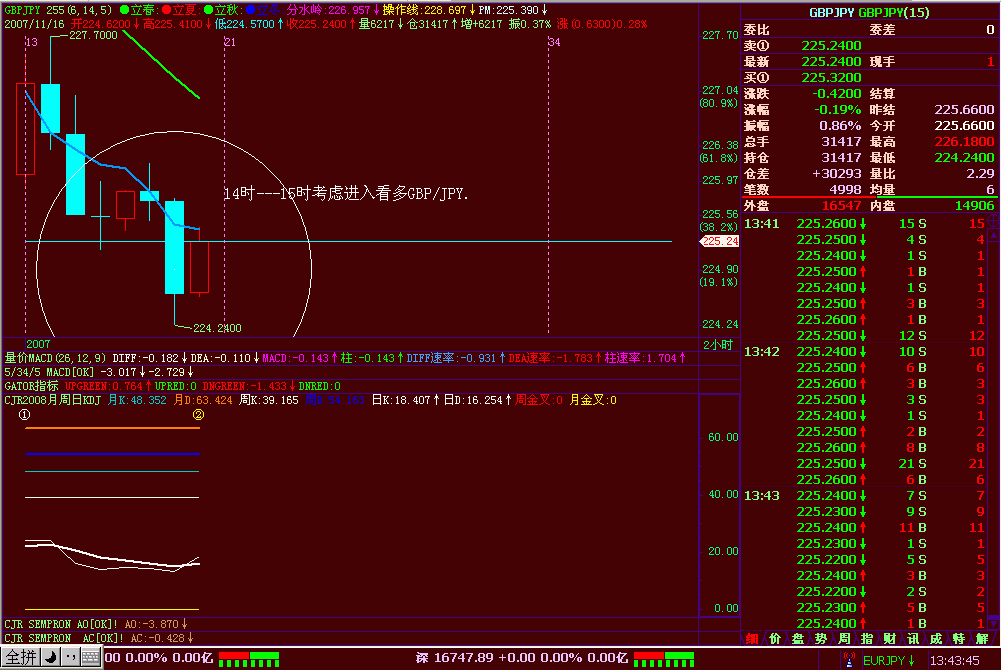
Task: Click the 最高 226.1800 value
Action: pyautogui.click(x=965, y=142)
